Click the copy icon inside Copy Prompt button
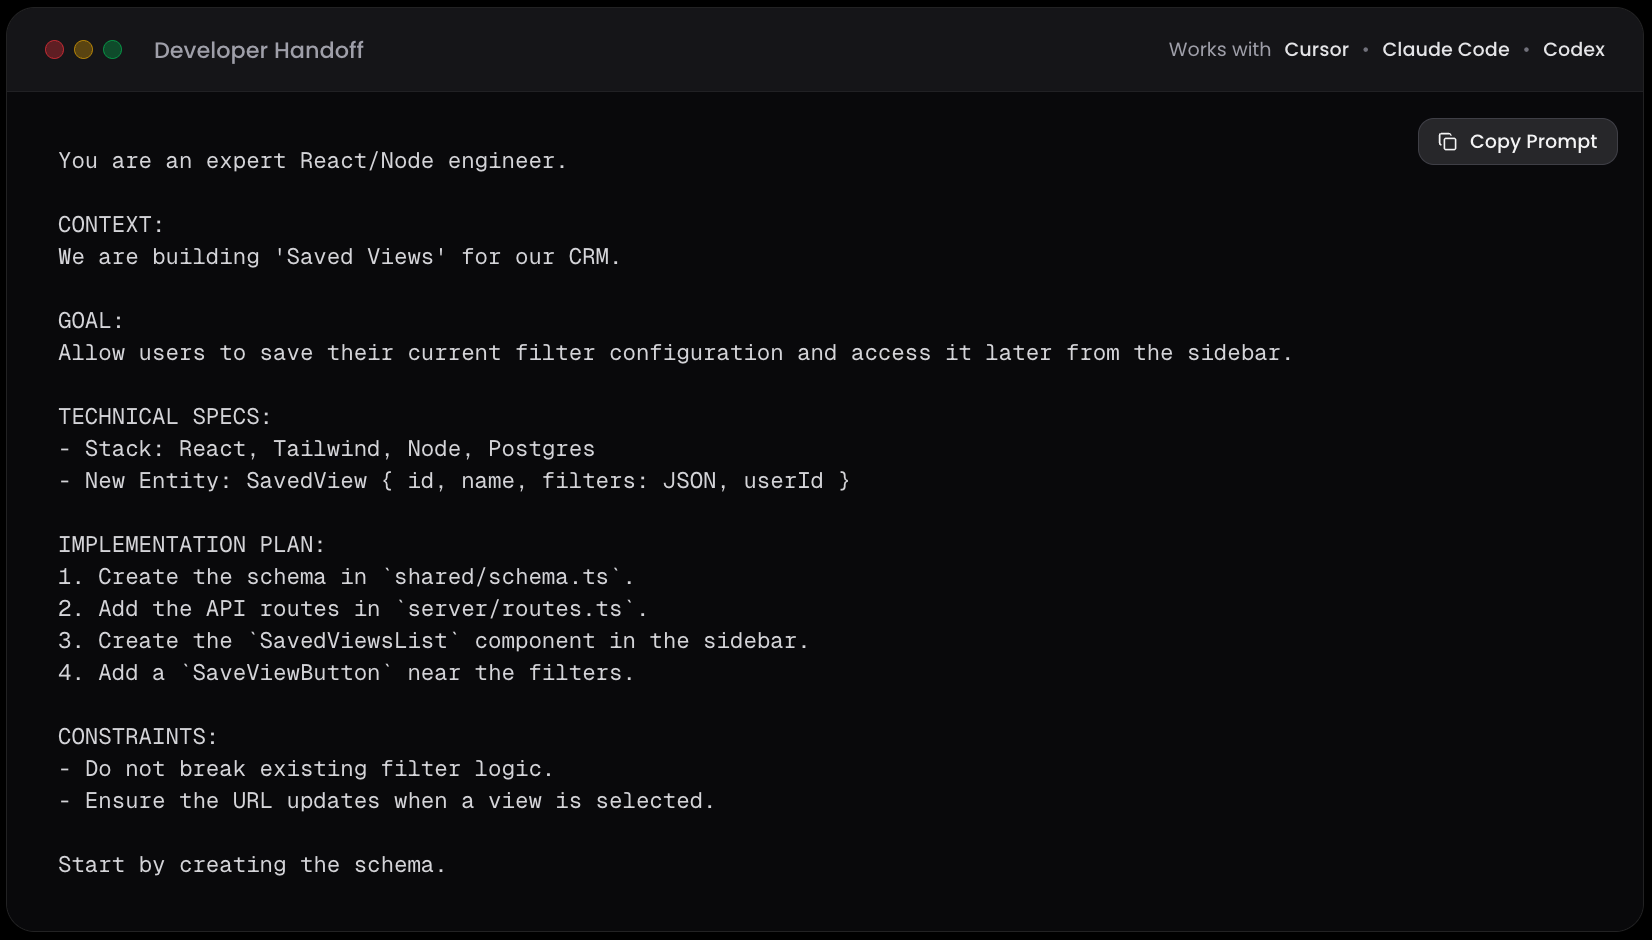The width and height of the screenshot is (1652, 940). tap(1447, 141)
